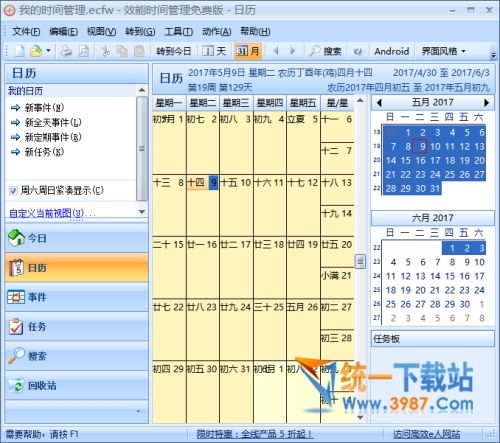This screenshot has width=500, height=443.
Task: Click the limited-time discount link
Action: pyautogui.click(x=254, y=434)
